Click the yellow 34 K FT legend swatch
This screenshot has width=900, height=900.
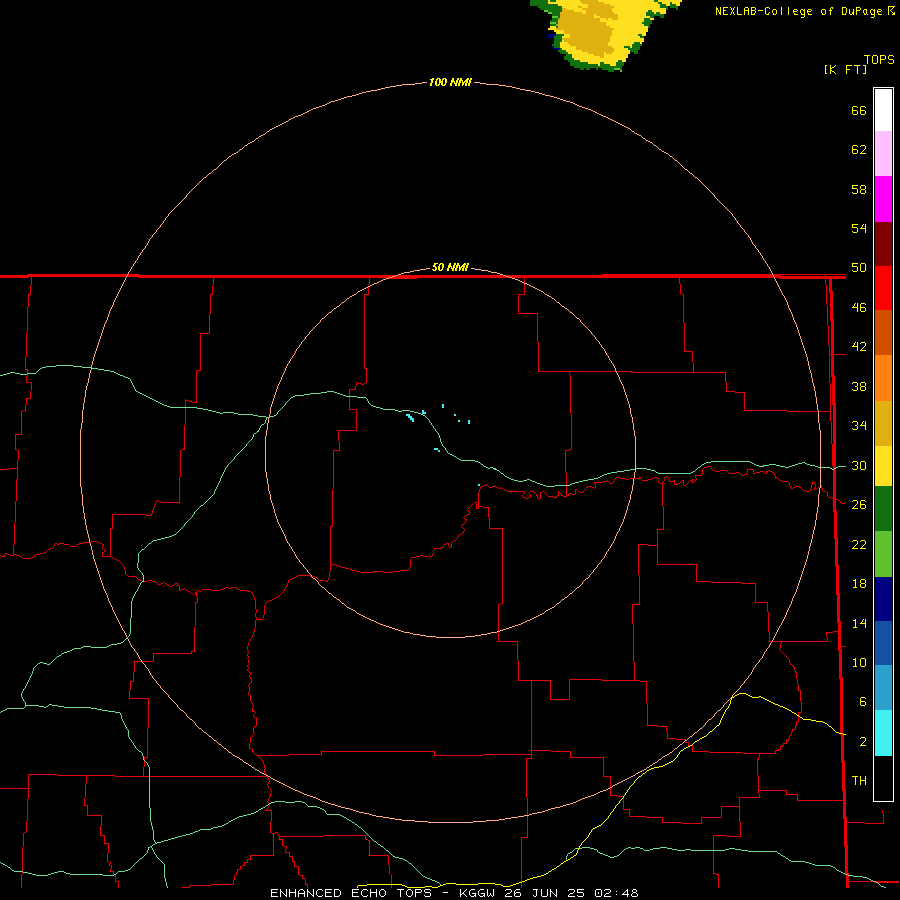point(883,466)
